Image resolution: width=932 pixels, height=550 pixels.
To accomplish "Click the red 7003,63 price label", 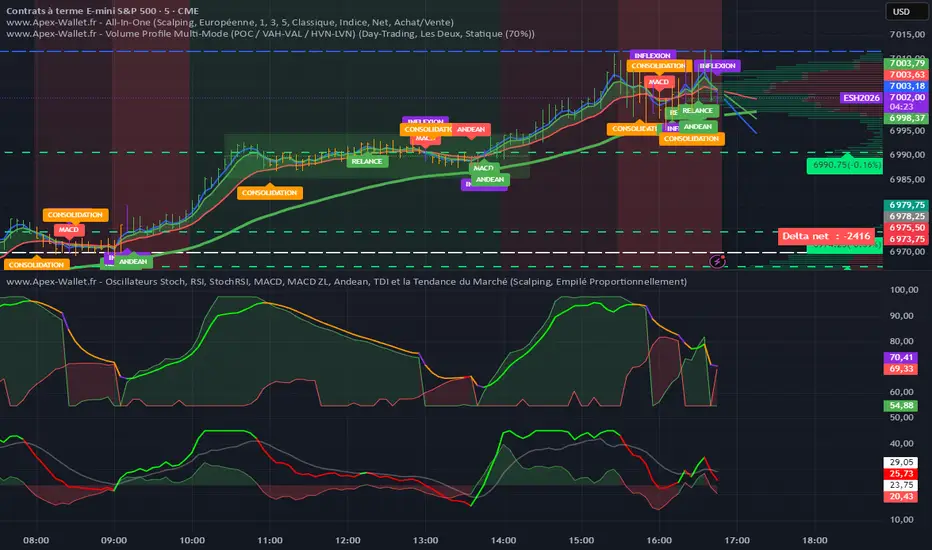I will [x=907, y=74].
